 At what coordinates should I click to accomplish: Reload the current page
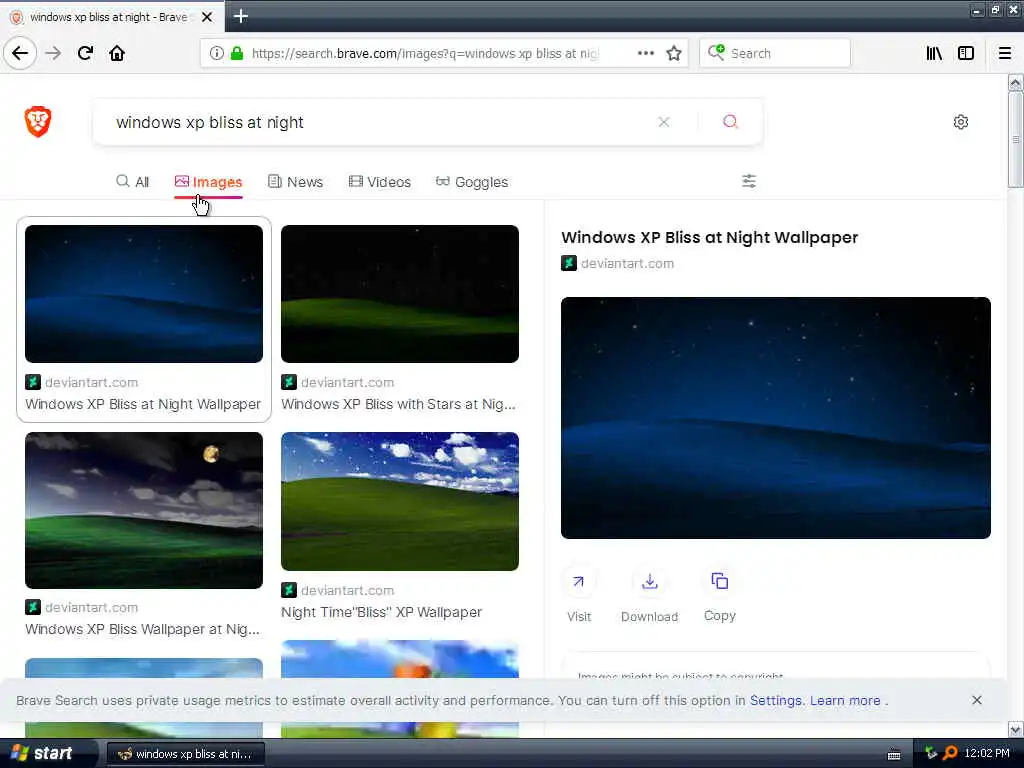(85, 54)
